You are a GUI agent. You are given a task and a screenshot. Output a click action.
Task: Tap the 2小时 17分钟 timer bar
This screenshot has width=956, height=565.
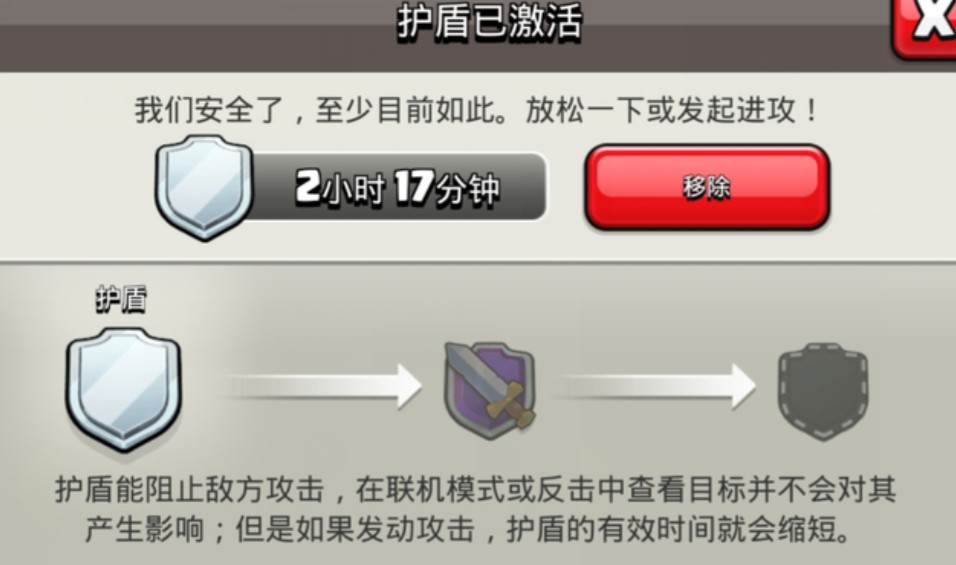pos(399,187)
